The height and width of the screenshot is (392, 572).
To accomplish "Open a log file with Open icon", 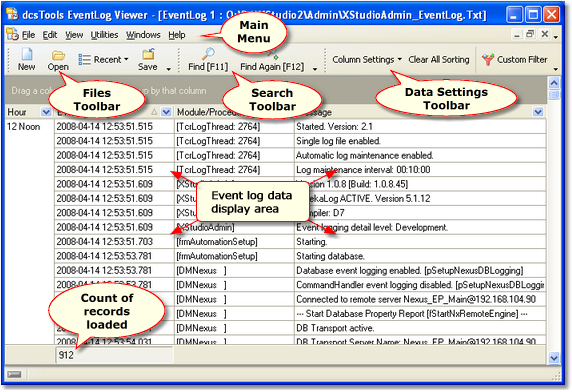I will click(58, 60).
